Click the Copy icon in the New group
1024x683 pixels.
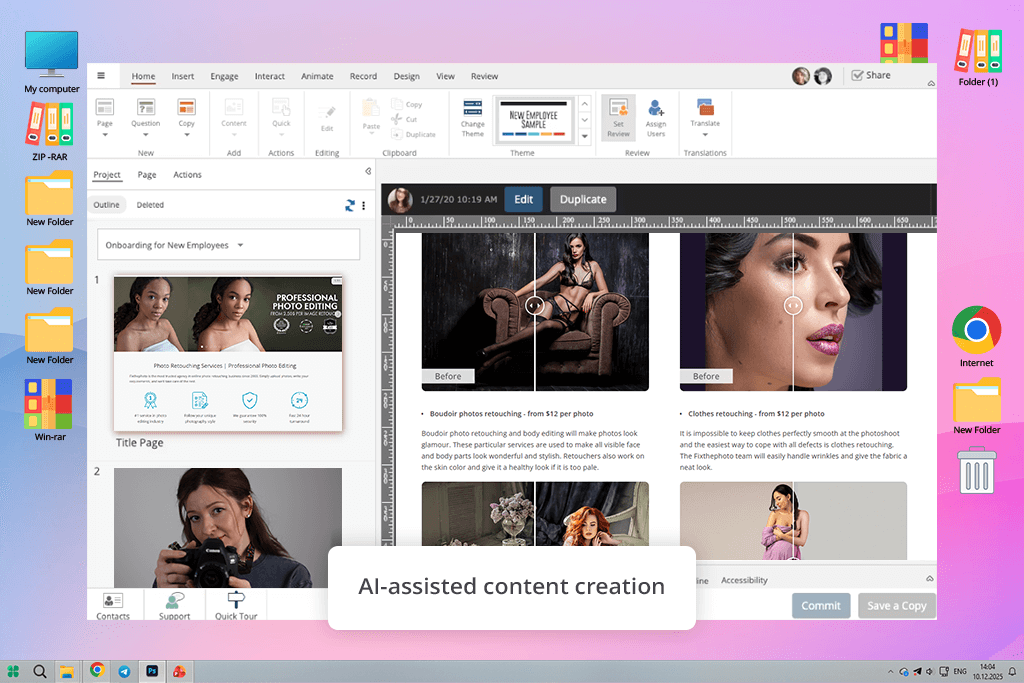tap(186, 107)
